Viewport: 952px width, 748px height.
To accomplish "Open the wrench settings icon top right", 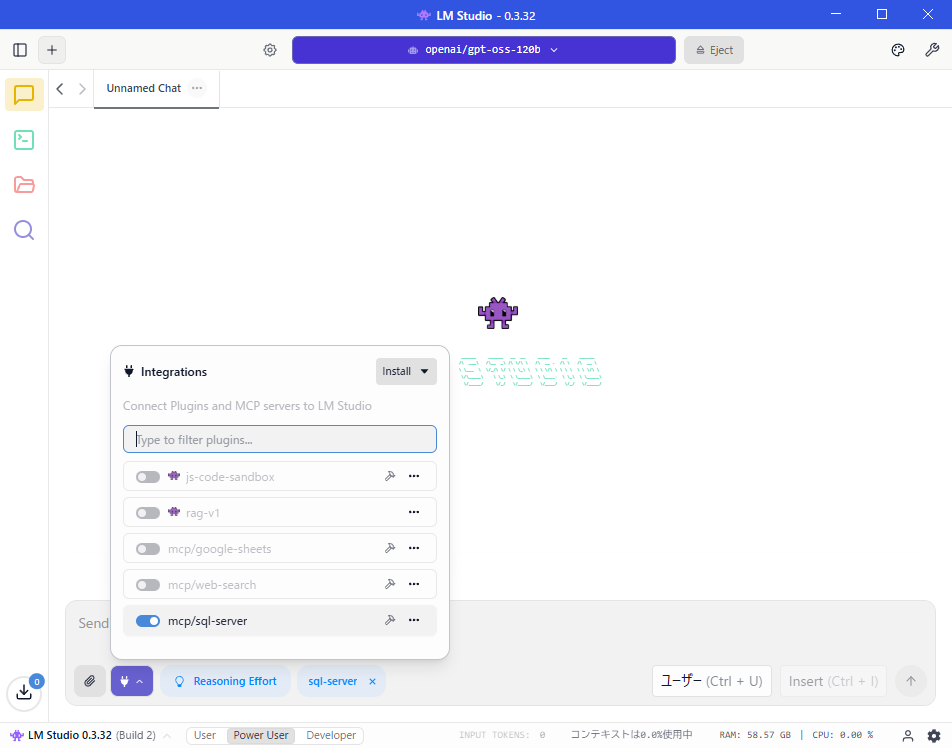I will (x=932, y=50).
